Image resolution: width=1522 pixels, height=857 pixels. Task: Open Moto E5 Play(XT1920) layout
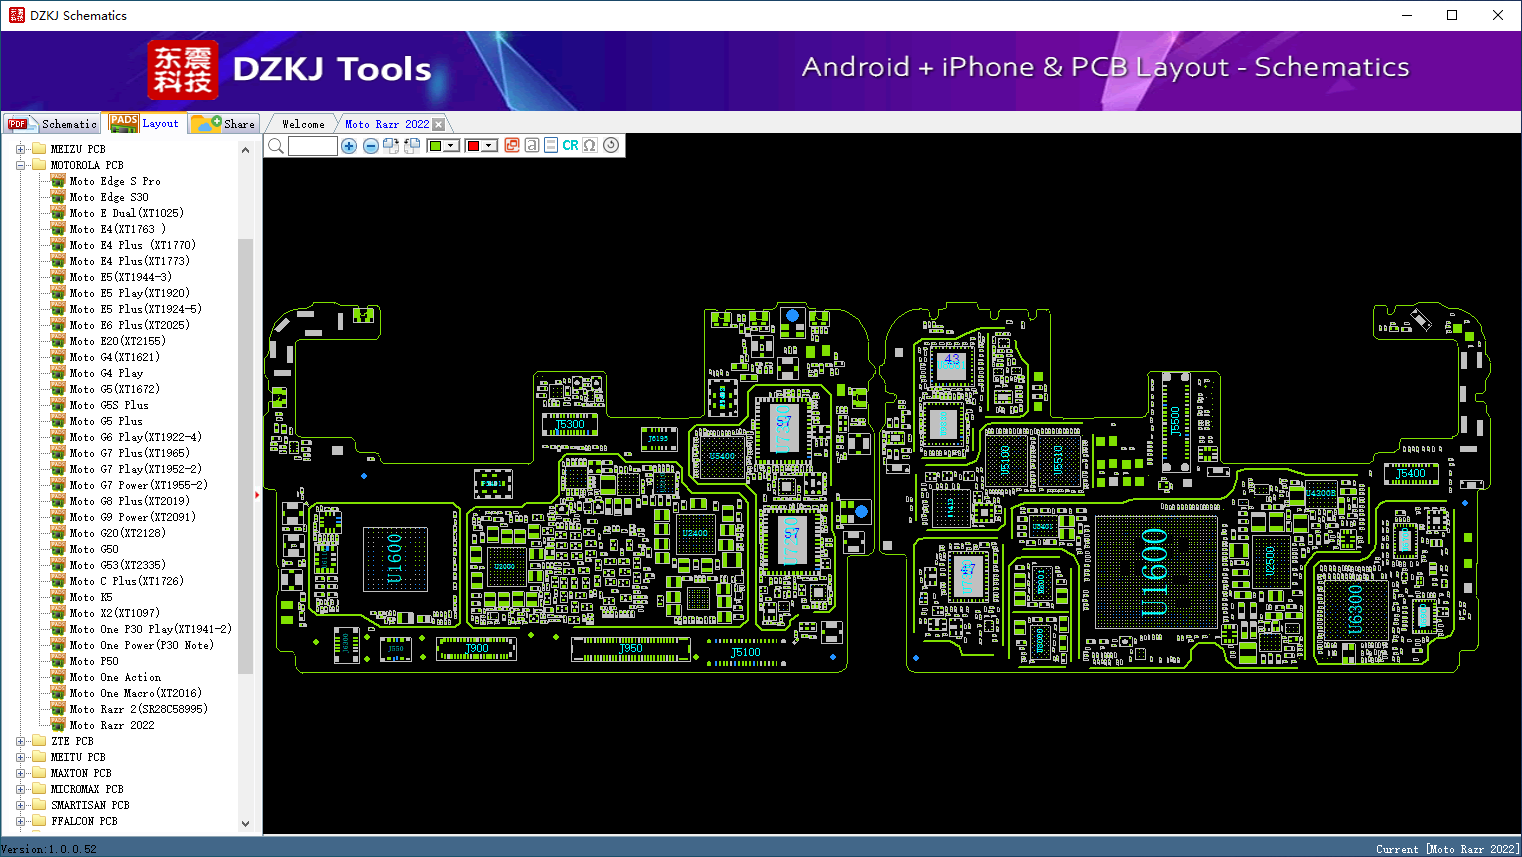[x=130, y=293]
